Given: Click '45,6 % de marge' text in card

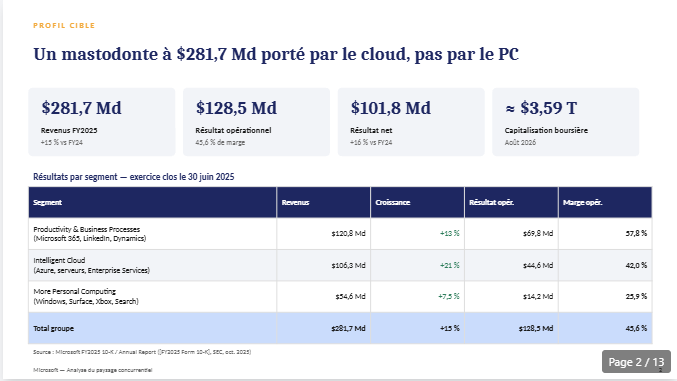Looking at the screenshot, I should tap(220, 143).
